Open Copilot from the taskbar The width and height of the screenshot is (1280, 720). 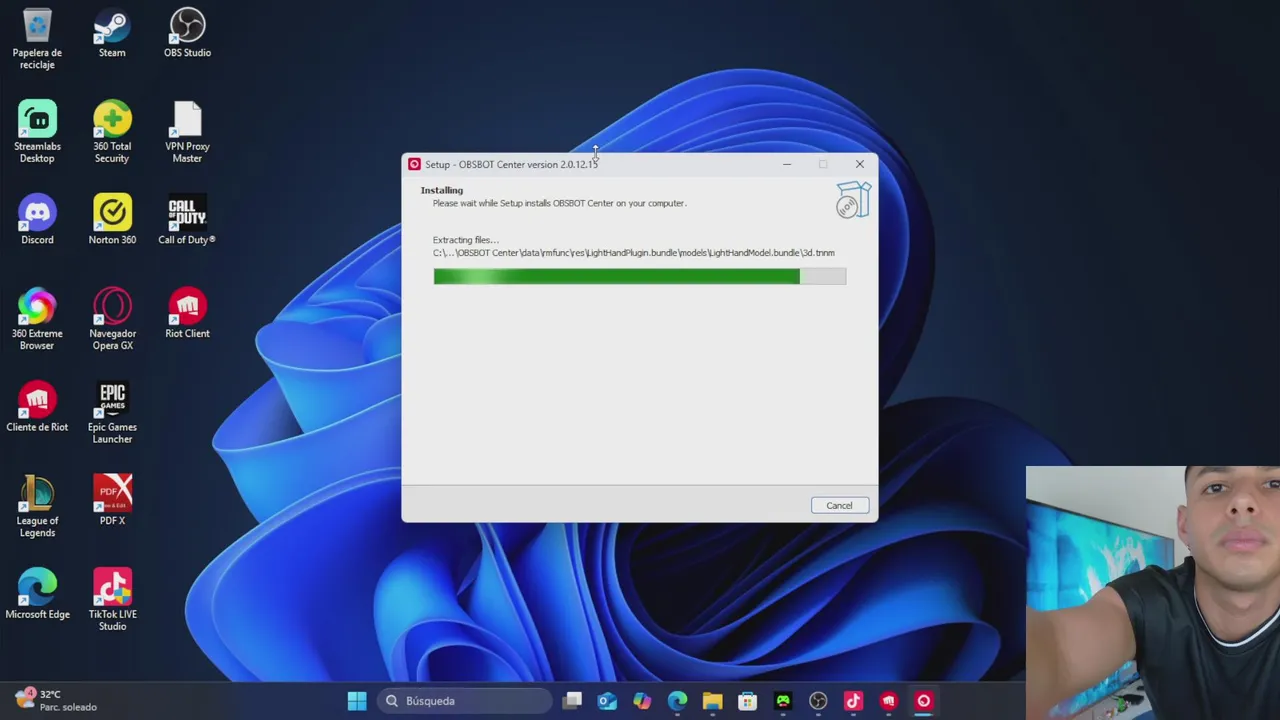[642, 701]
